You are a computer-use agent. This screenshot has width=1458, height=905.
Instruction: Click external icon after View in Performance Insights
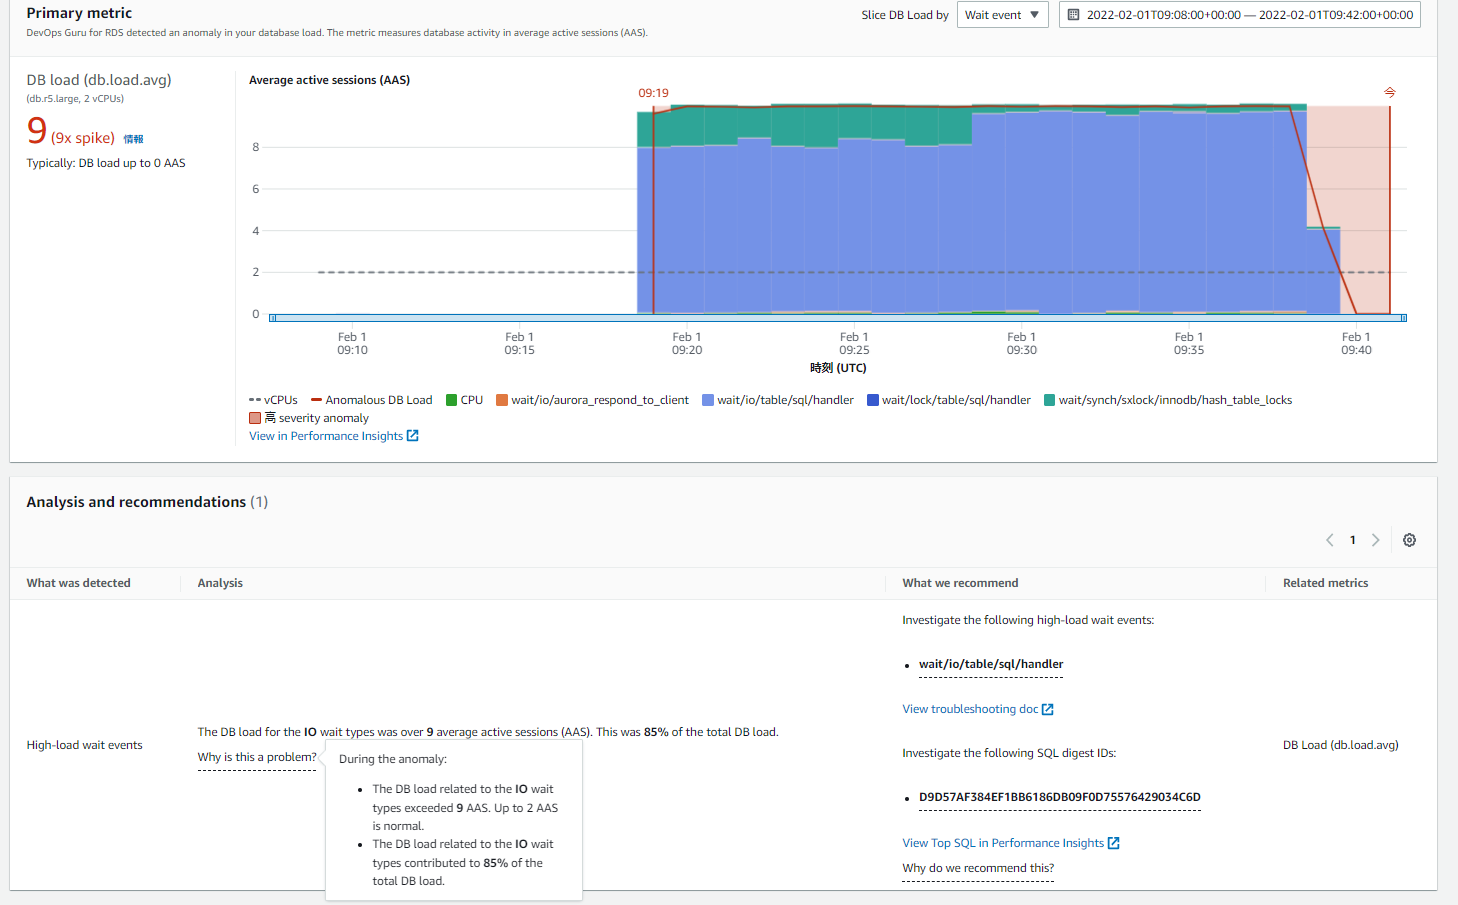click(x=413, y=436)
